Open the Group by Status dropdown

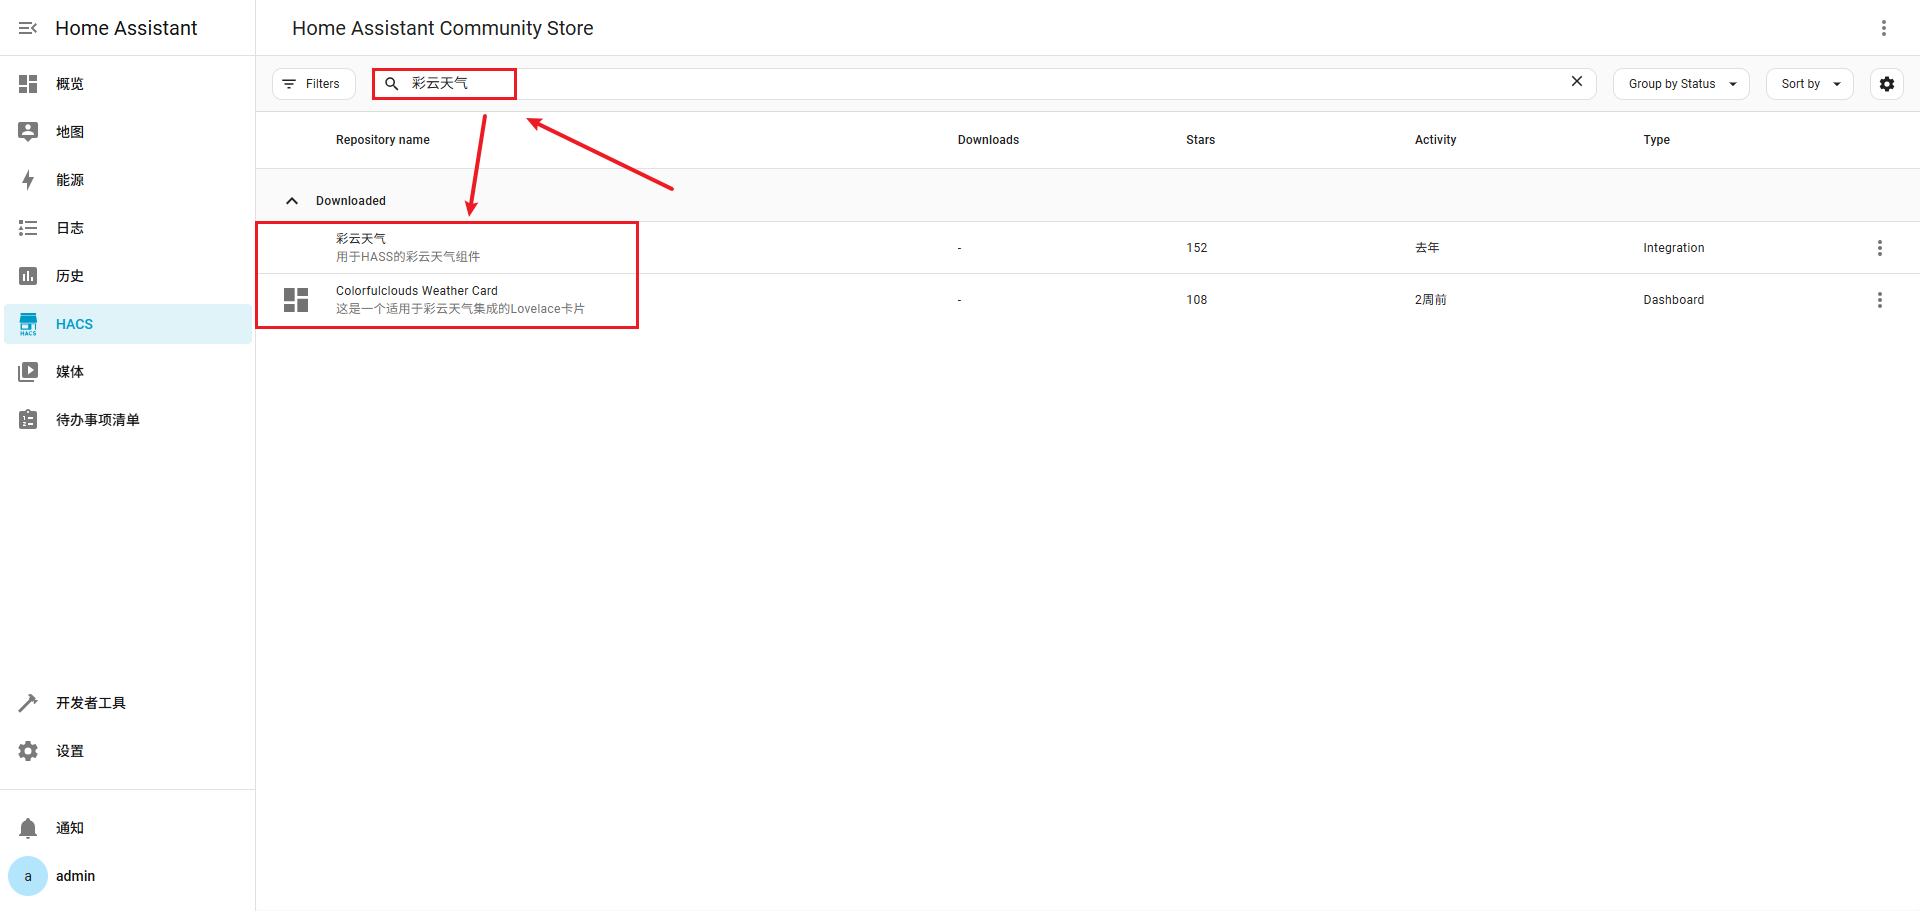tap(1680, 84)
